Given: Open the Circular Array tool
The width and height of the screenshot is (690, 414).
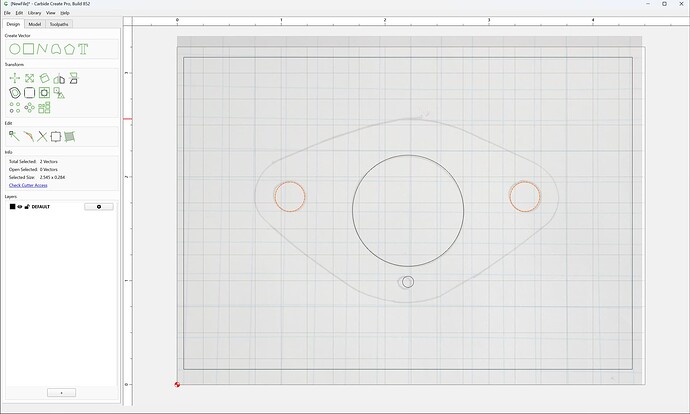Looking at the screenshot, I should pyautogui.click(x=29, y=107).
